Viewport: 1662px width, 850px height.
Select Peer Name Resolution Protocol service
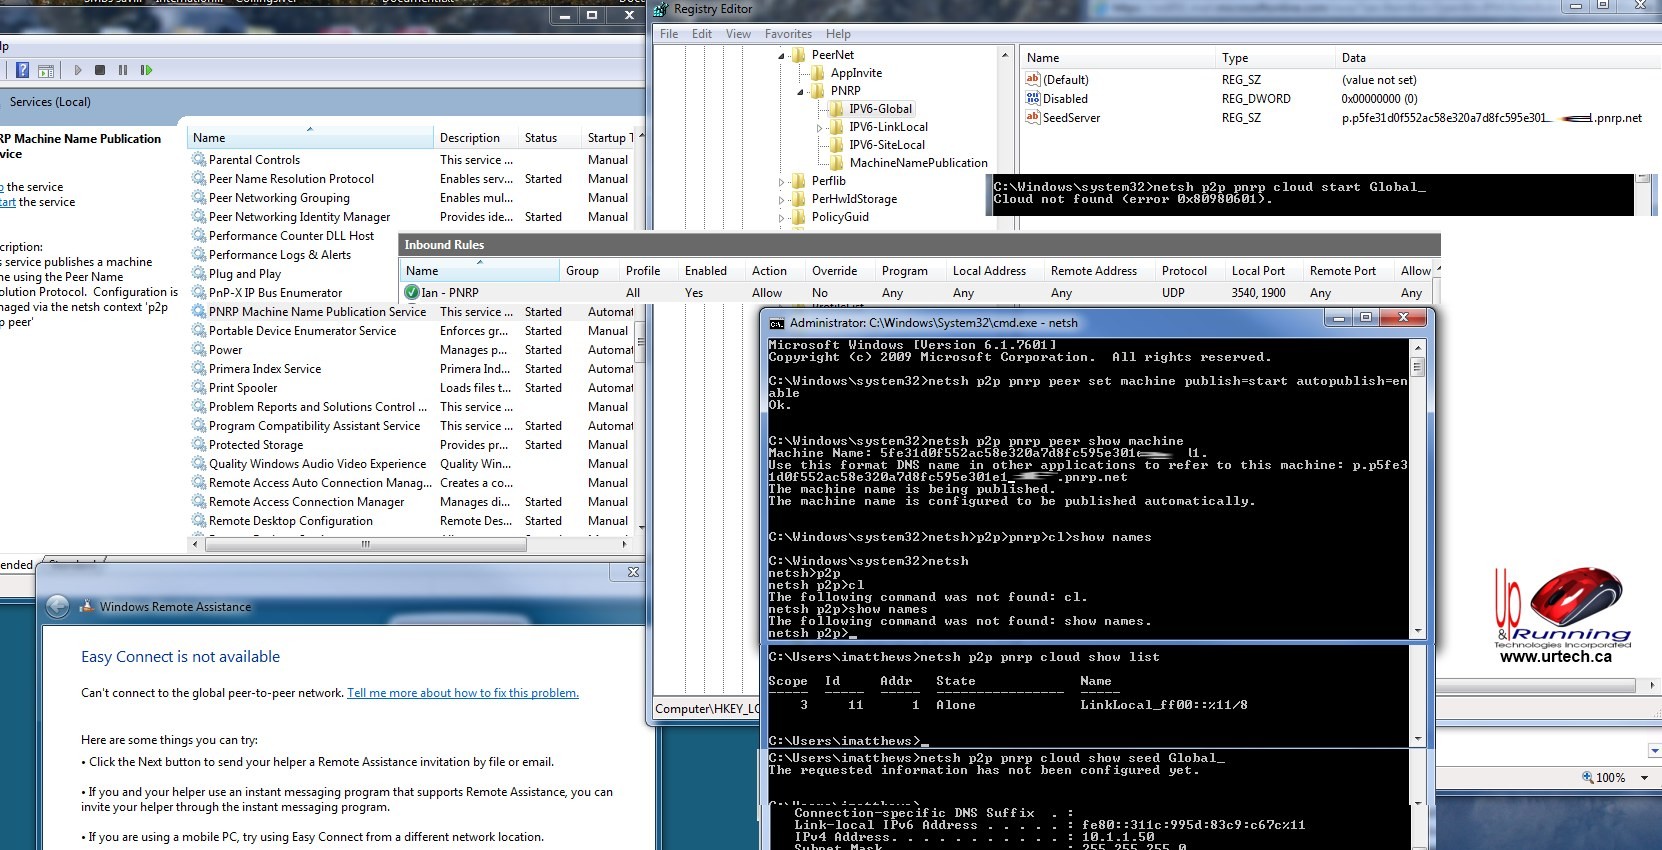[x=291, y=179]
